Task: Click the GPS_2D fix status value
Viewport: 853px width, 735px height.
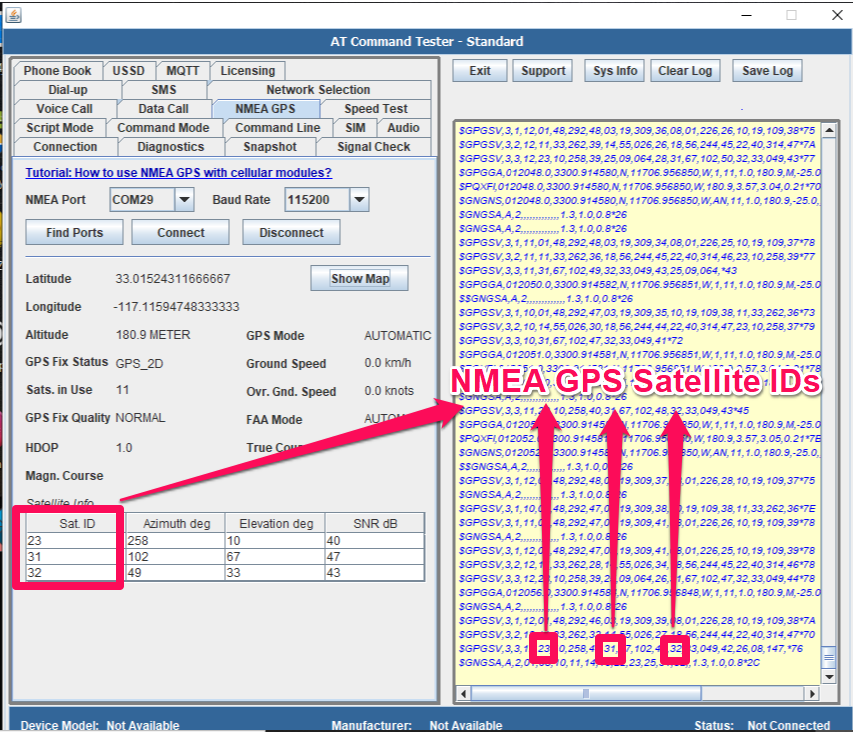Action: tap(139, 363)
